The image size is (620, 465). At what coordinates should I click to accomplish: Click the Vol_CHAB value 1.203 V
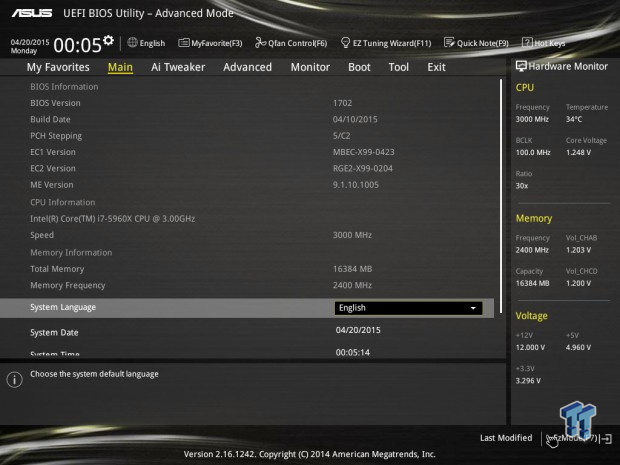tap(578, 250)
